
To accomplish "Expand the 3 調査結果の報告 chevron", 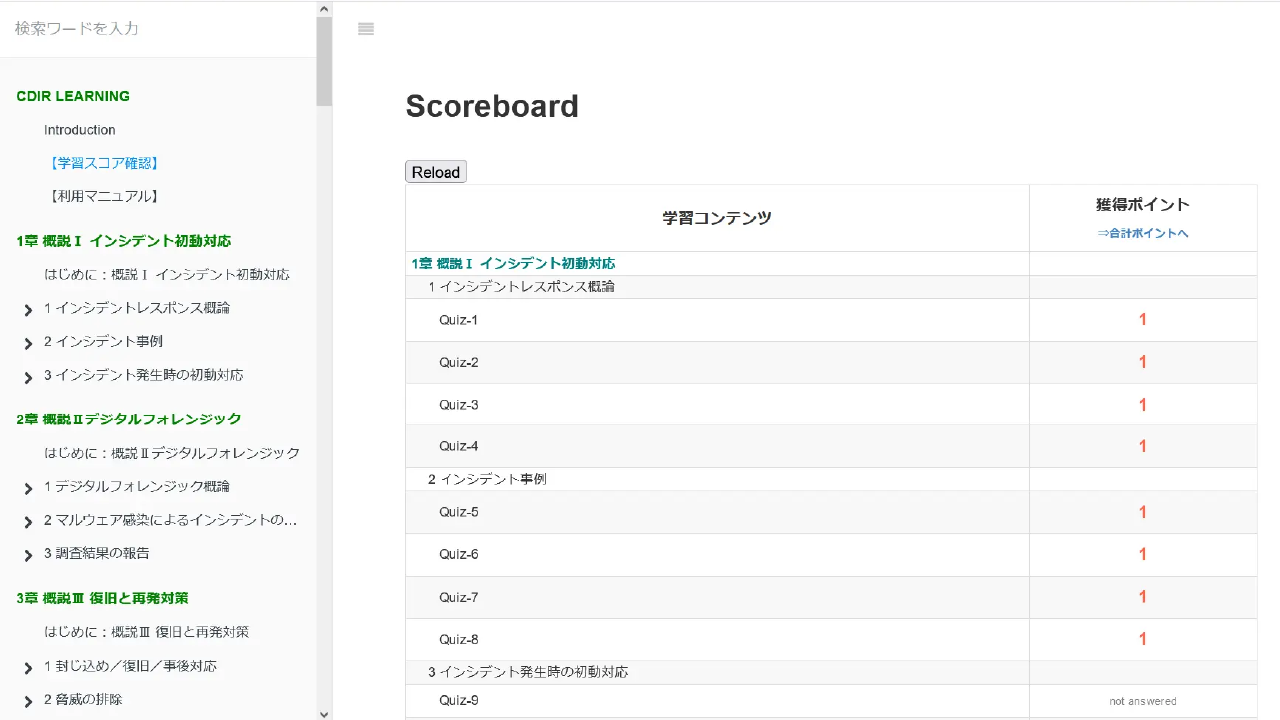I will [28, 555].
